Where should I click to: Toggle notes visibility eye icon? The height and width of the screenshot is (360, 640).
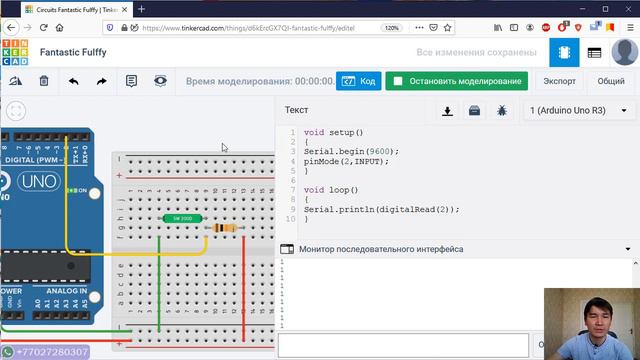pos(160,81)
